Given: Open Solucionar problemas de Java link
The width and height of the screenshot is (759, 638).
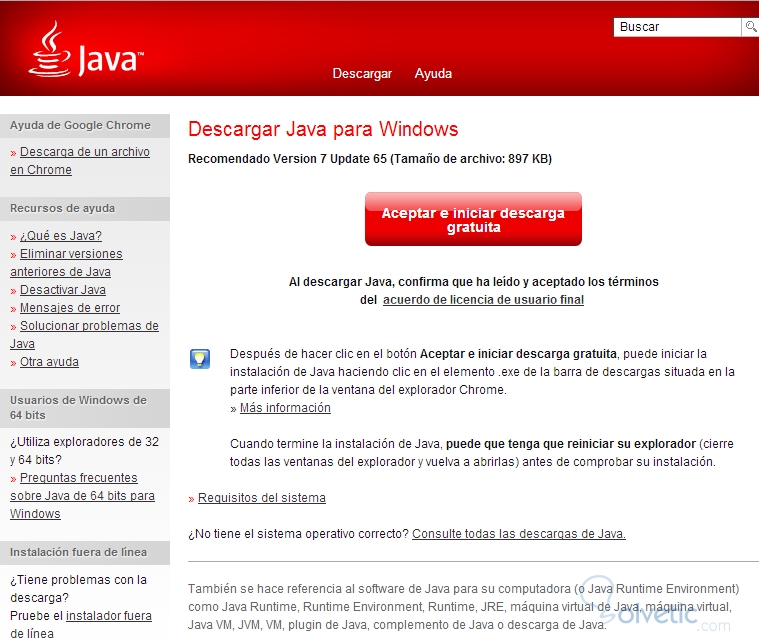Looking at the screenshot, I should click(x=84, y=335).
